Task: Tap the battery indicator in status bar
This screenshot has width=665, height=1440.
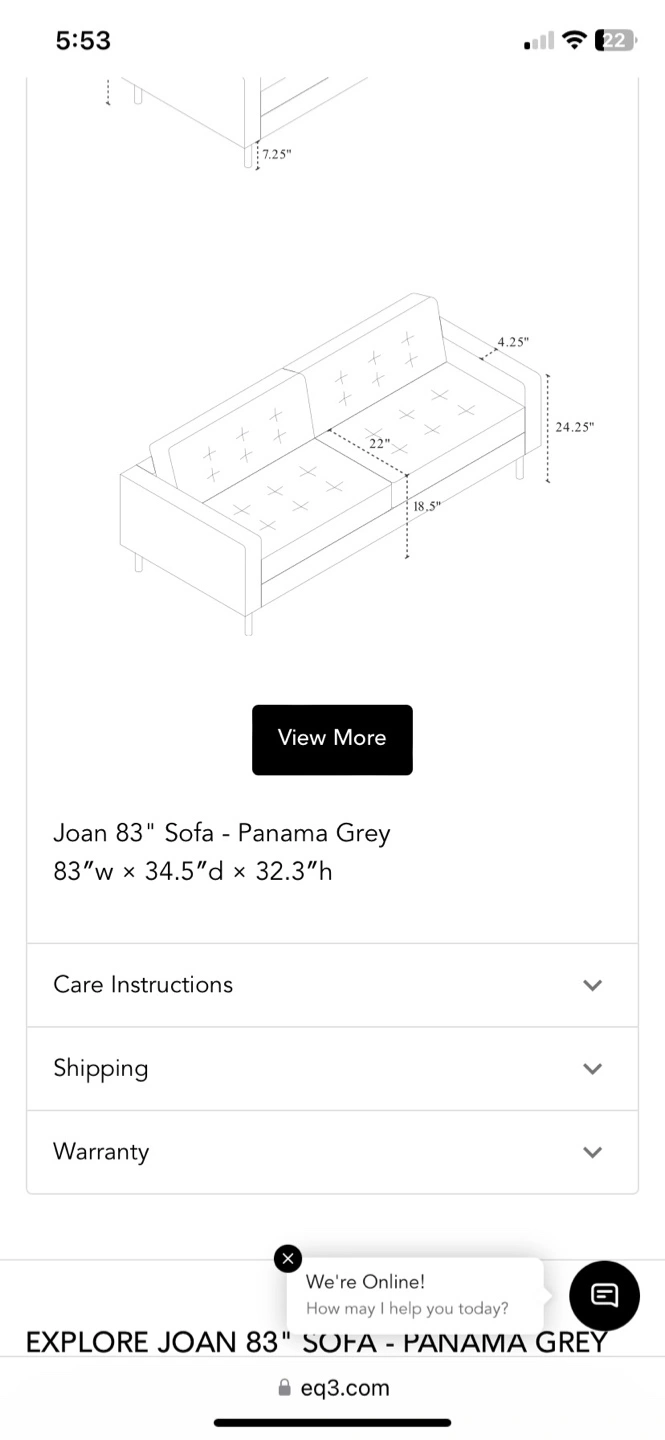Action: 616,40
